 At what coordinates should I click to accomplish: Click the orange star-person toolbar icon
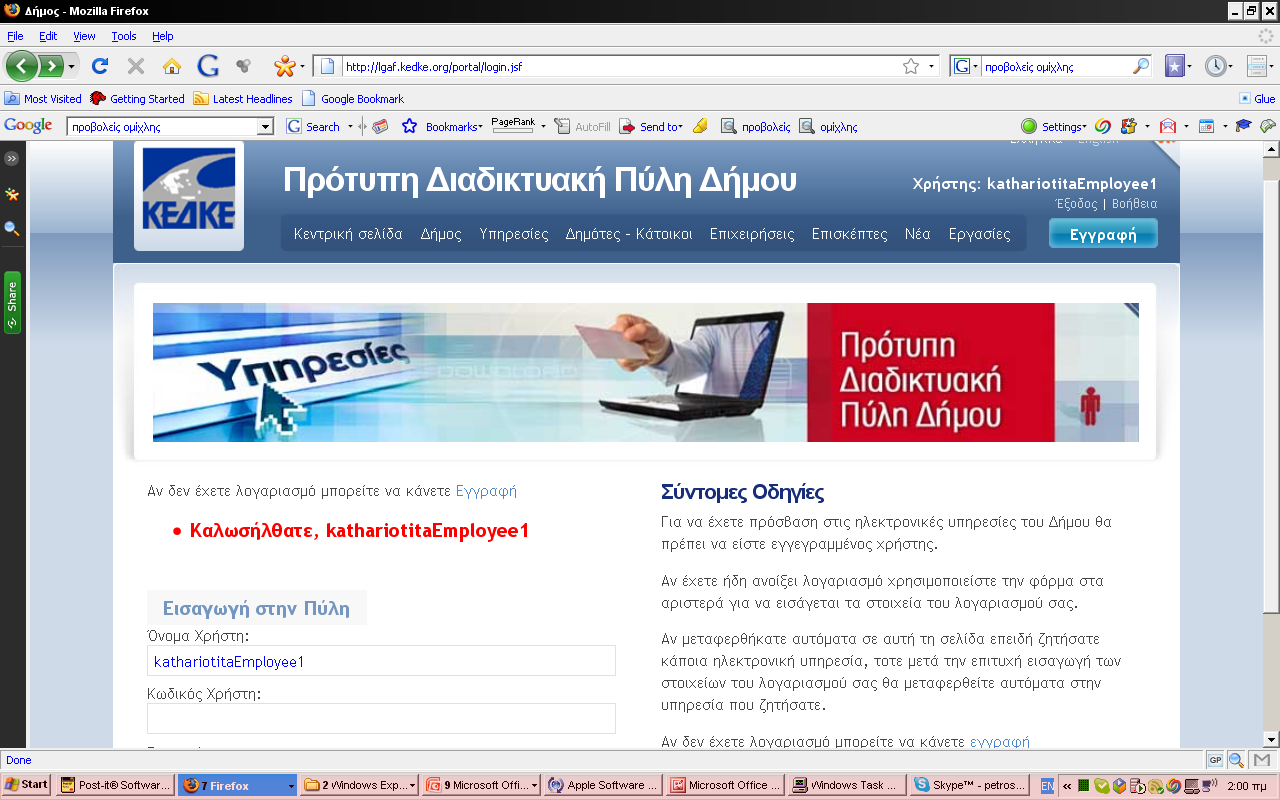tap(285, 67)
